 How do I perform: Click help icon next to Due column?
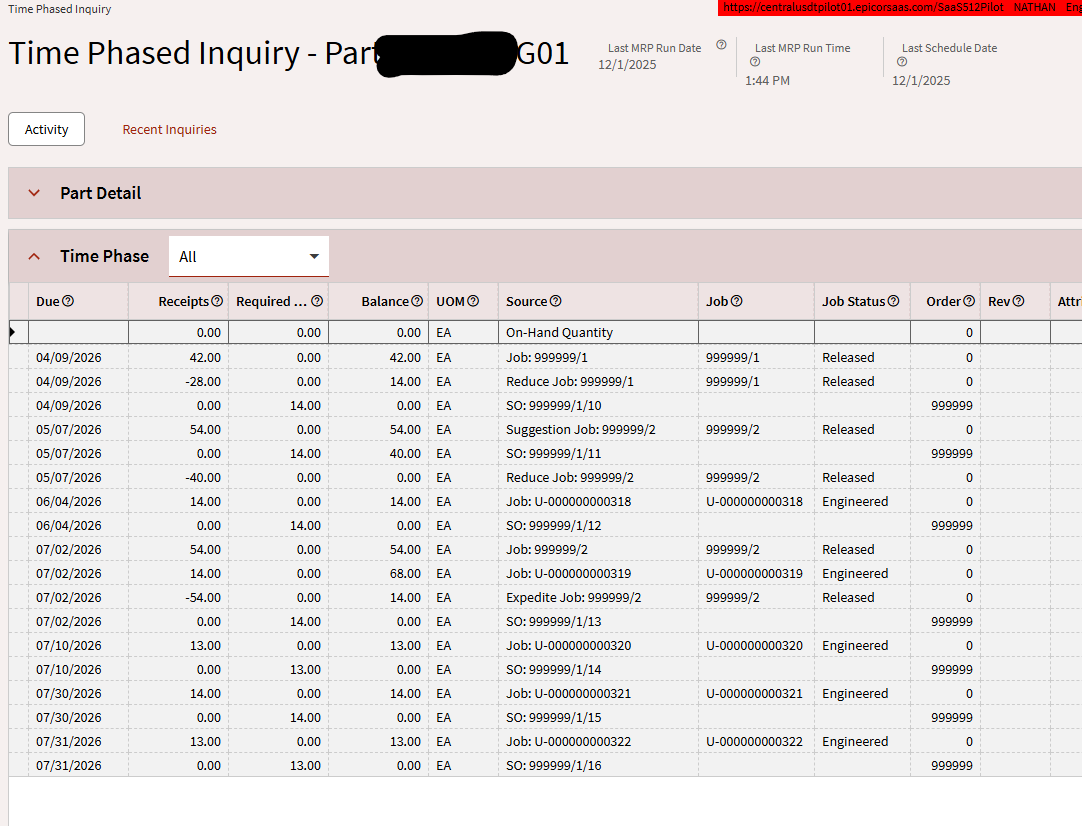[68, 301]
